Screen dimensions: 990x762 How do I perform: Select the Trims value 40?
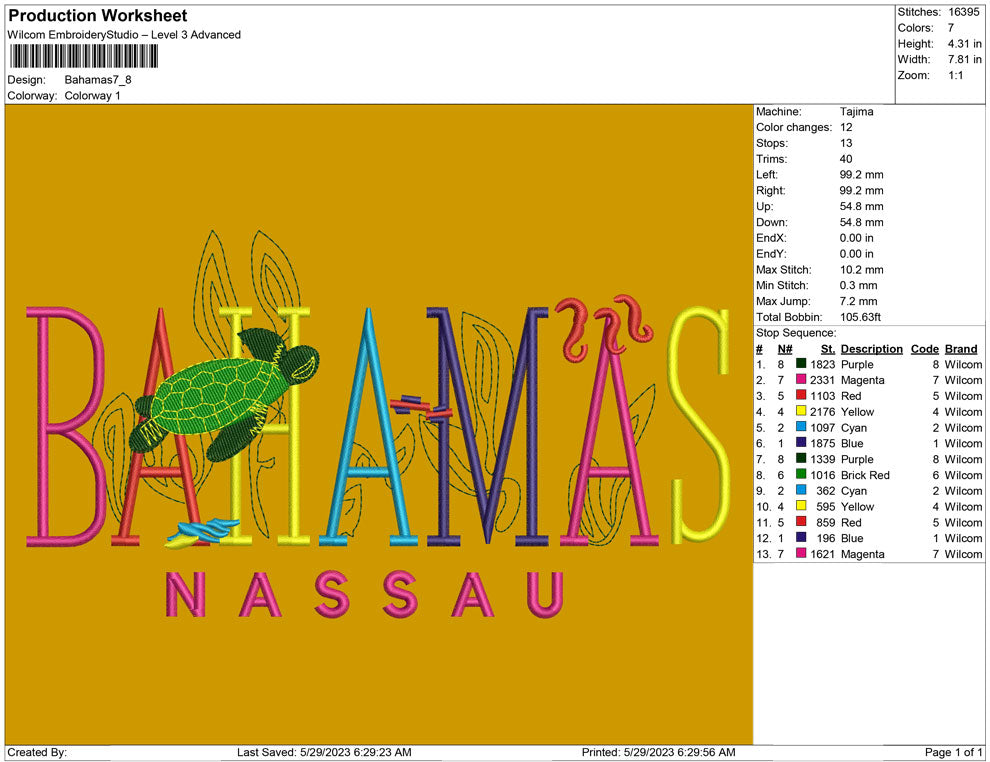pyautogui.click(x=846, y=159)
